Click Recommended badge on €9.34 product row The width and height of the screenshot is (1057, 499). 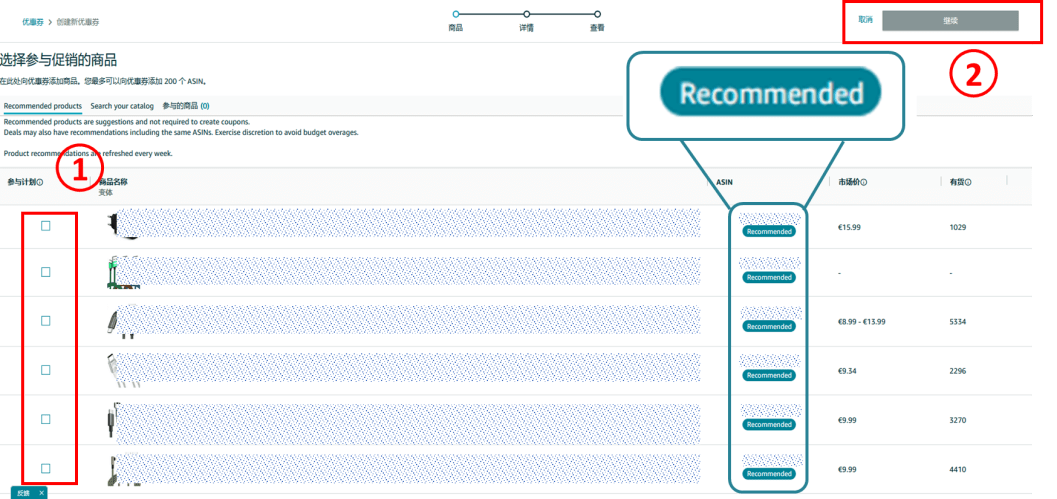(769, 375)
